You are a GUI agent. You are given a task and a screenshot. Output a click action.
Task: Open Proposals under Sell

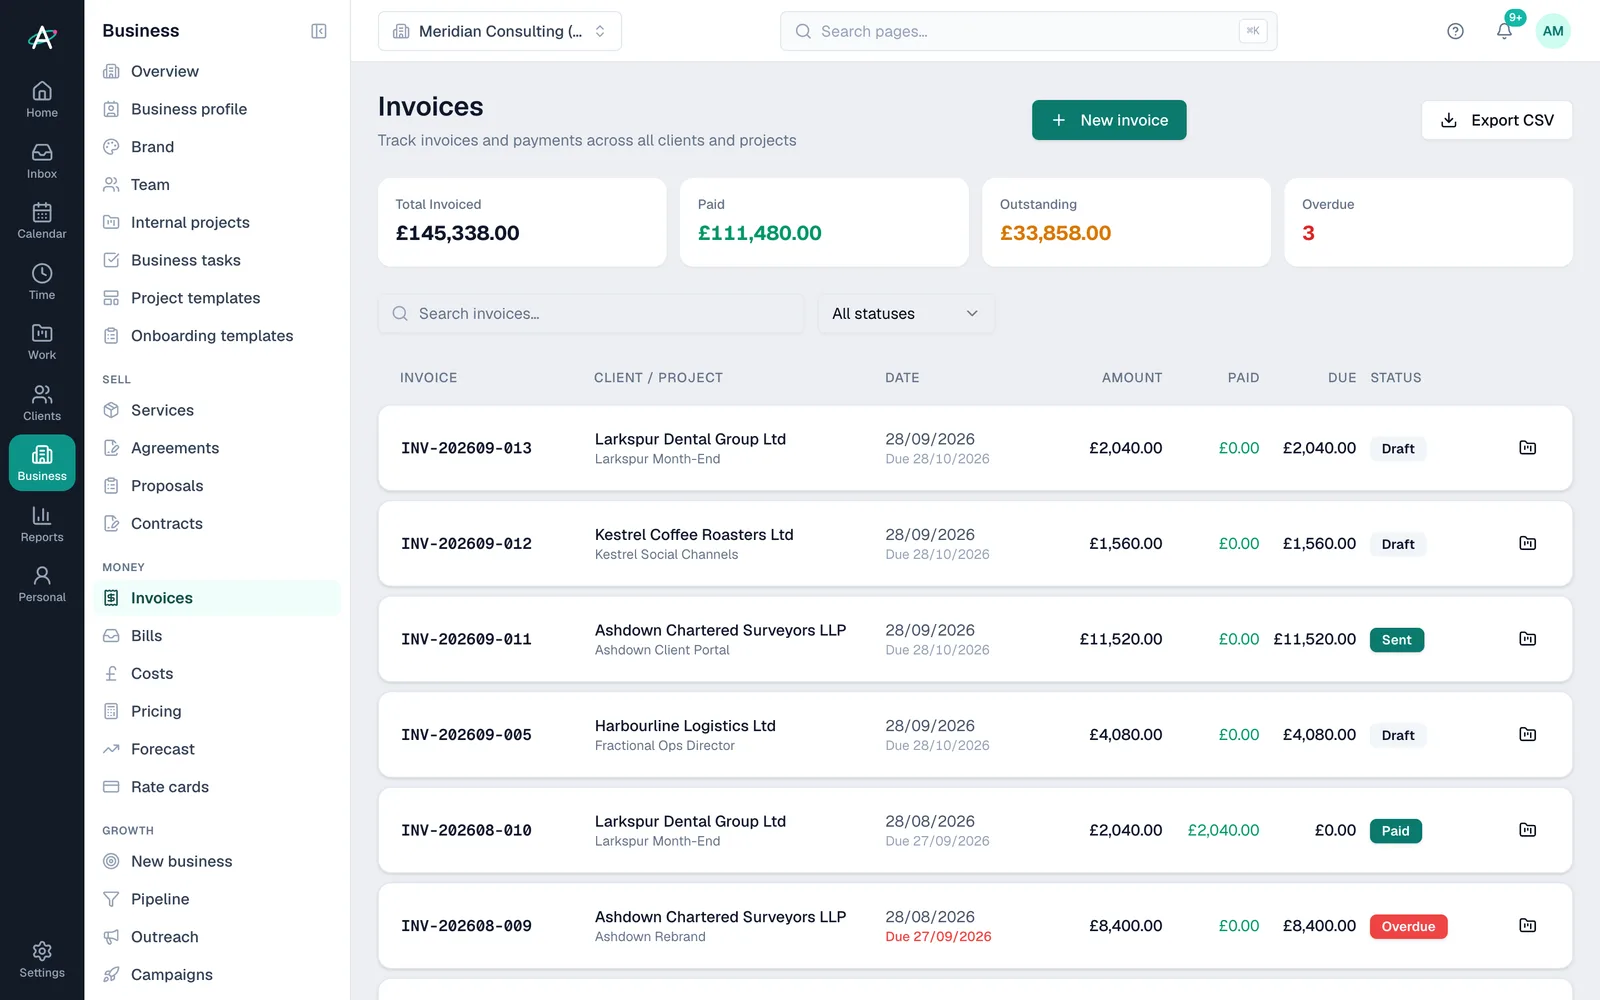click(x=217, y=486)
